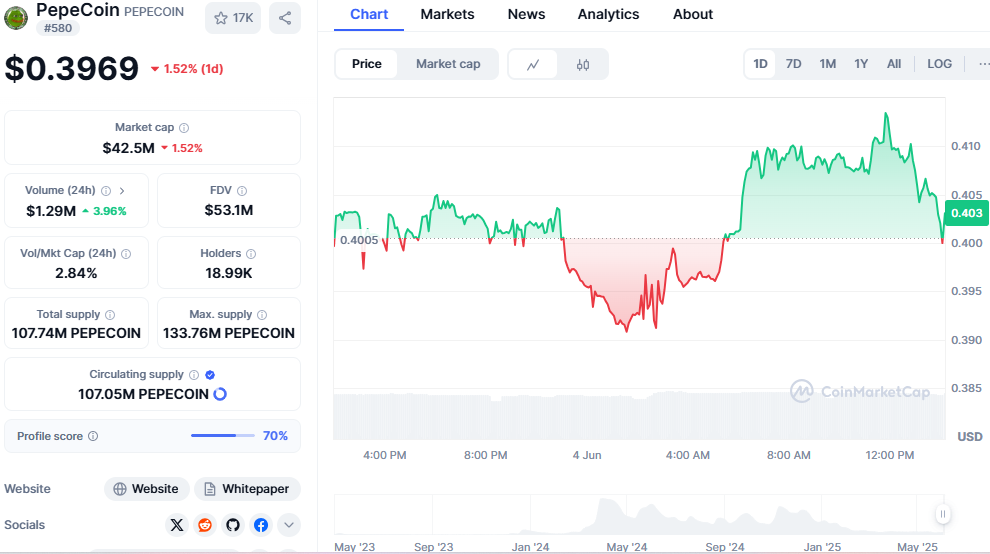Set chart range to 1M
The image size is (990, 554).
click(828, 64)
